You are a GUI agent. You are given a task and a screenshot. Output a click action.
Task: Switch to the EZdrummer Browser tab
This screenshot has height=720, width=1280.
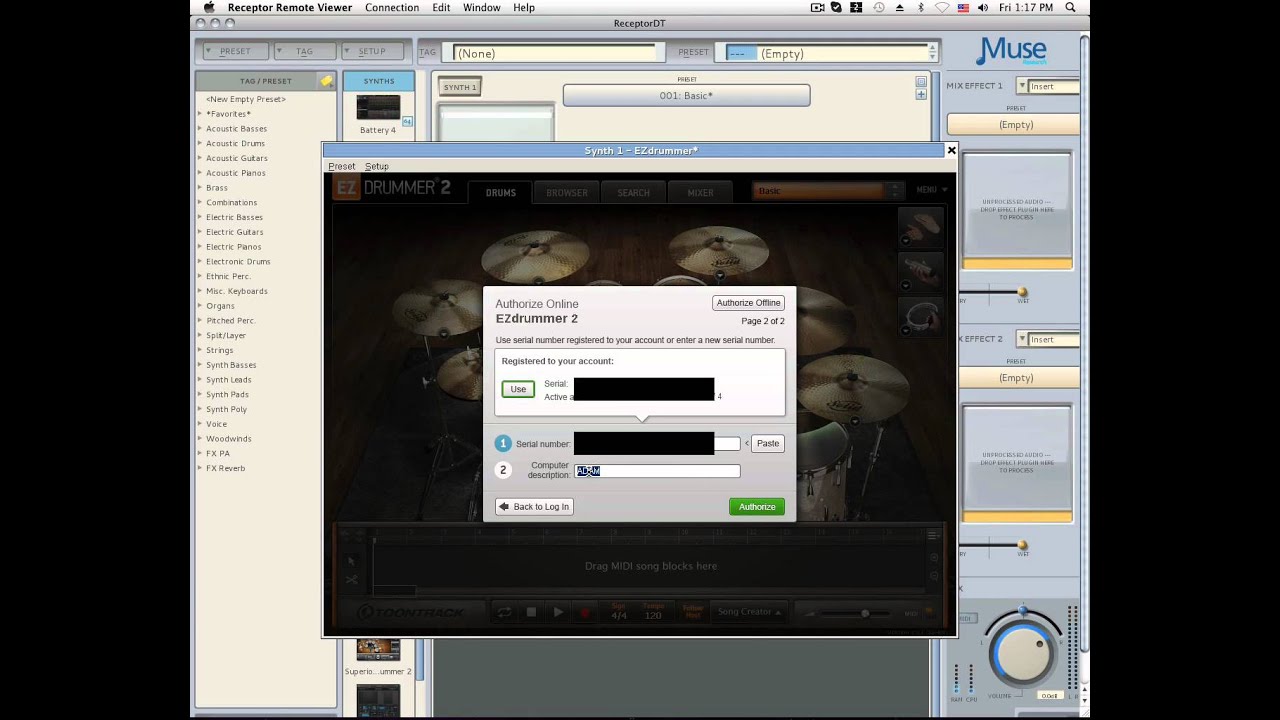click(567, 192)
